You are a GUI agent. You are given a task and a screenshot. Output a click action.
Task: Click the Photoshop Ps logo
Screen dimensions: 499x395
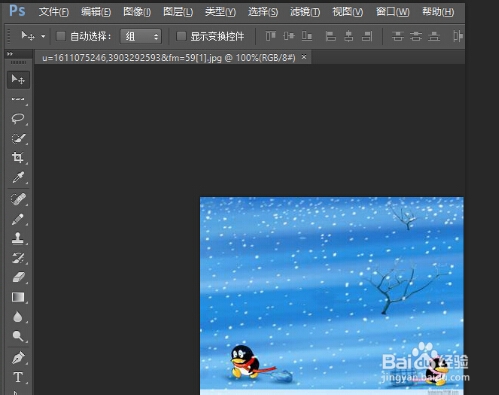click(17, 11)
